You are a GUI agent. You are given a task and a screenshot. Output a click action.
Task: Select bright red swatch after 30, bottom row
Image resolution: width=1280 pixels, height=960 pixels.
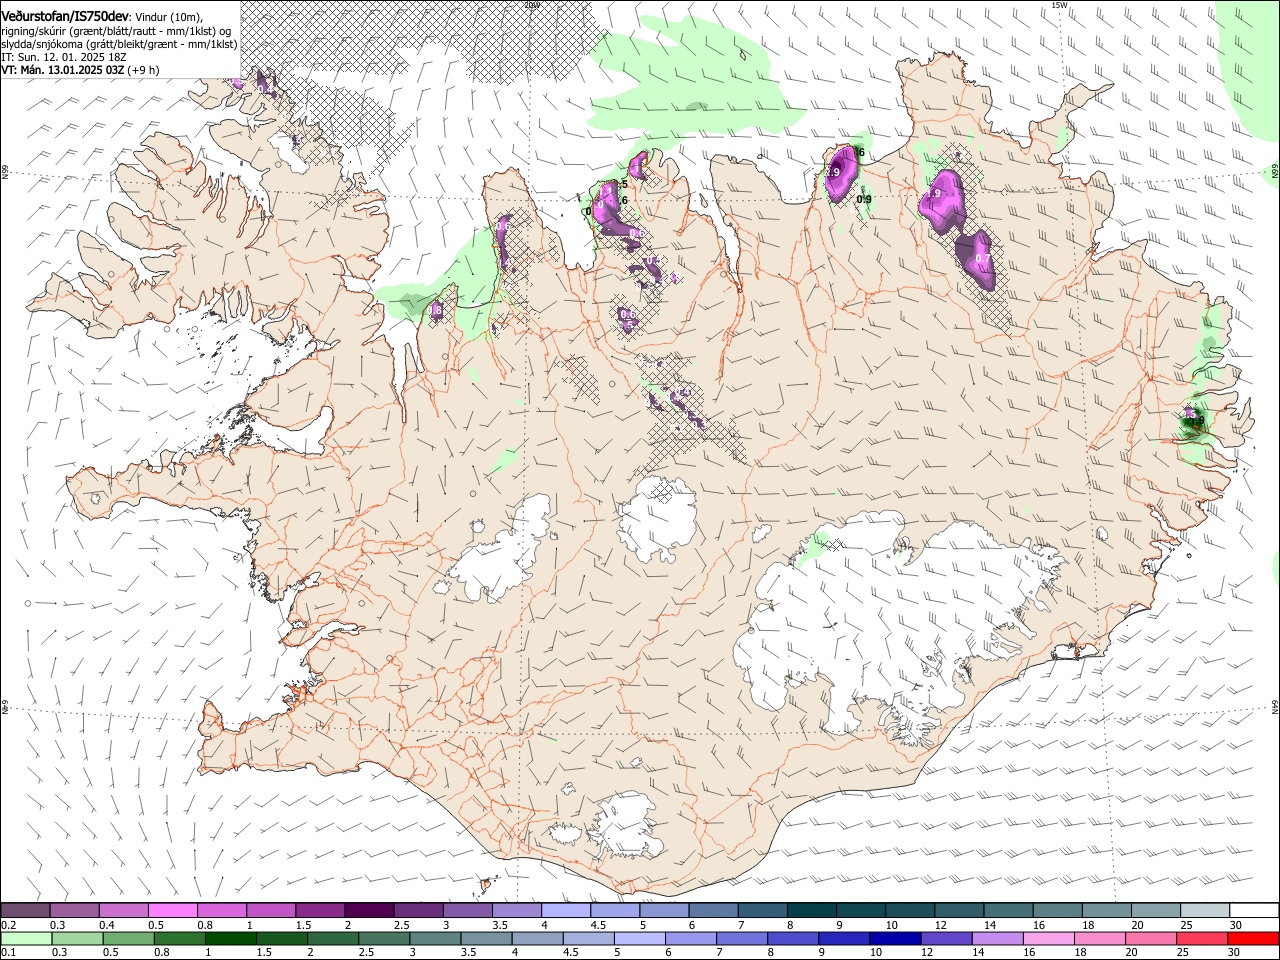1254,938
